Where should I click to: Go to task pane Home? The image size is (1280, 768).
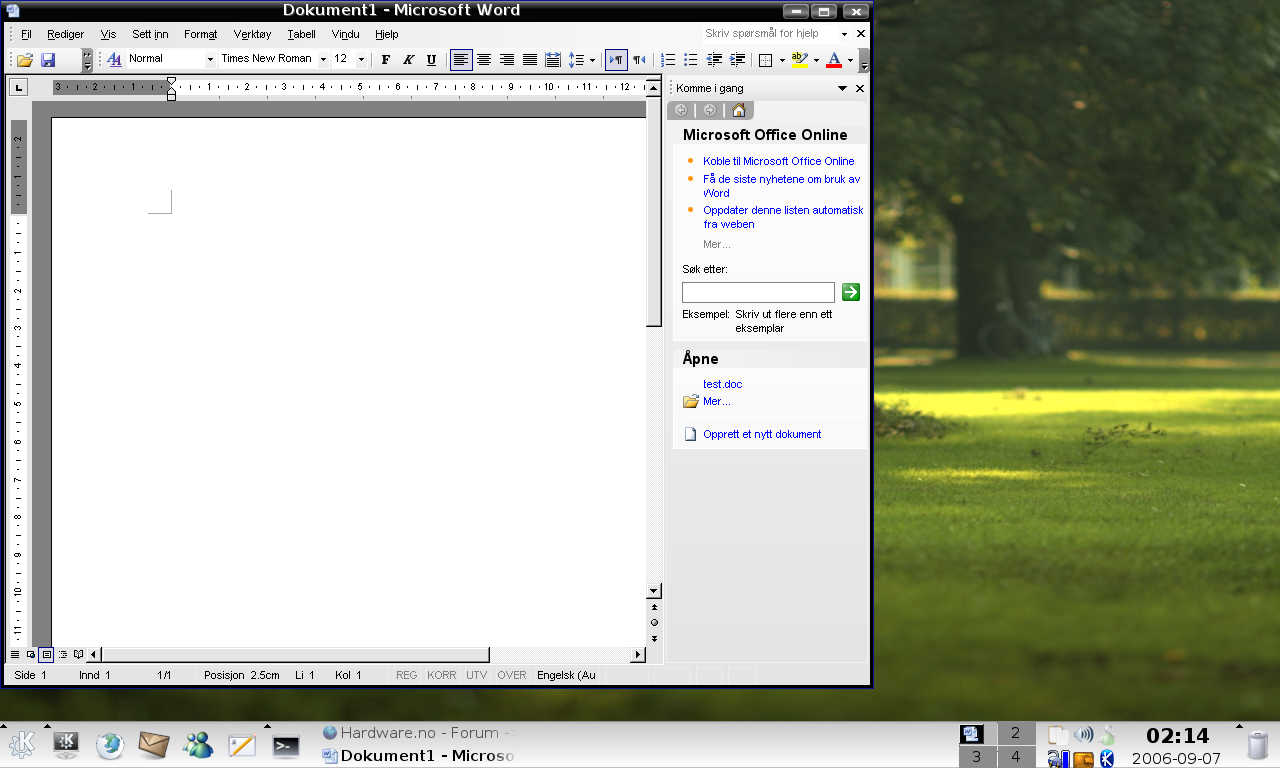738,110
